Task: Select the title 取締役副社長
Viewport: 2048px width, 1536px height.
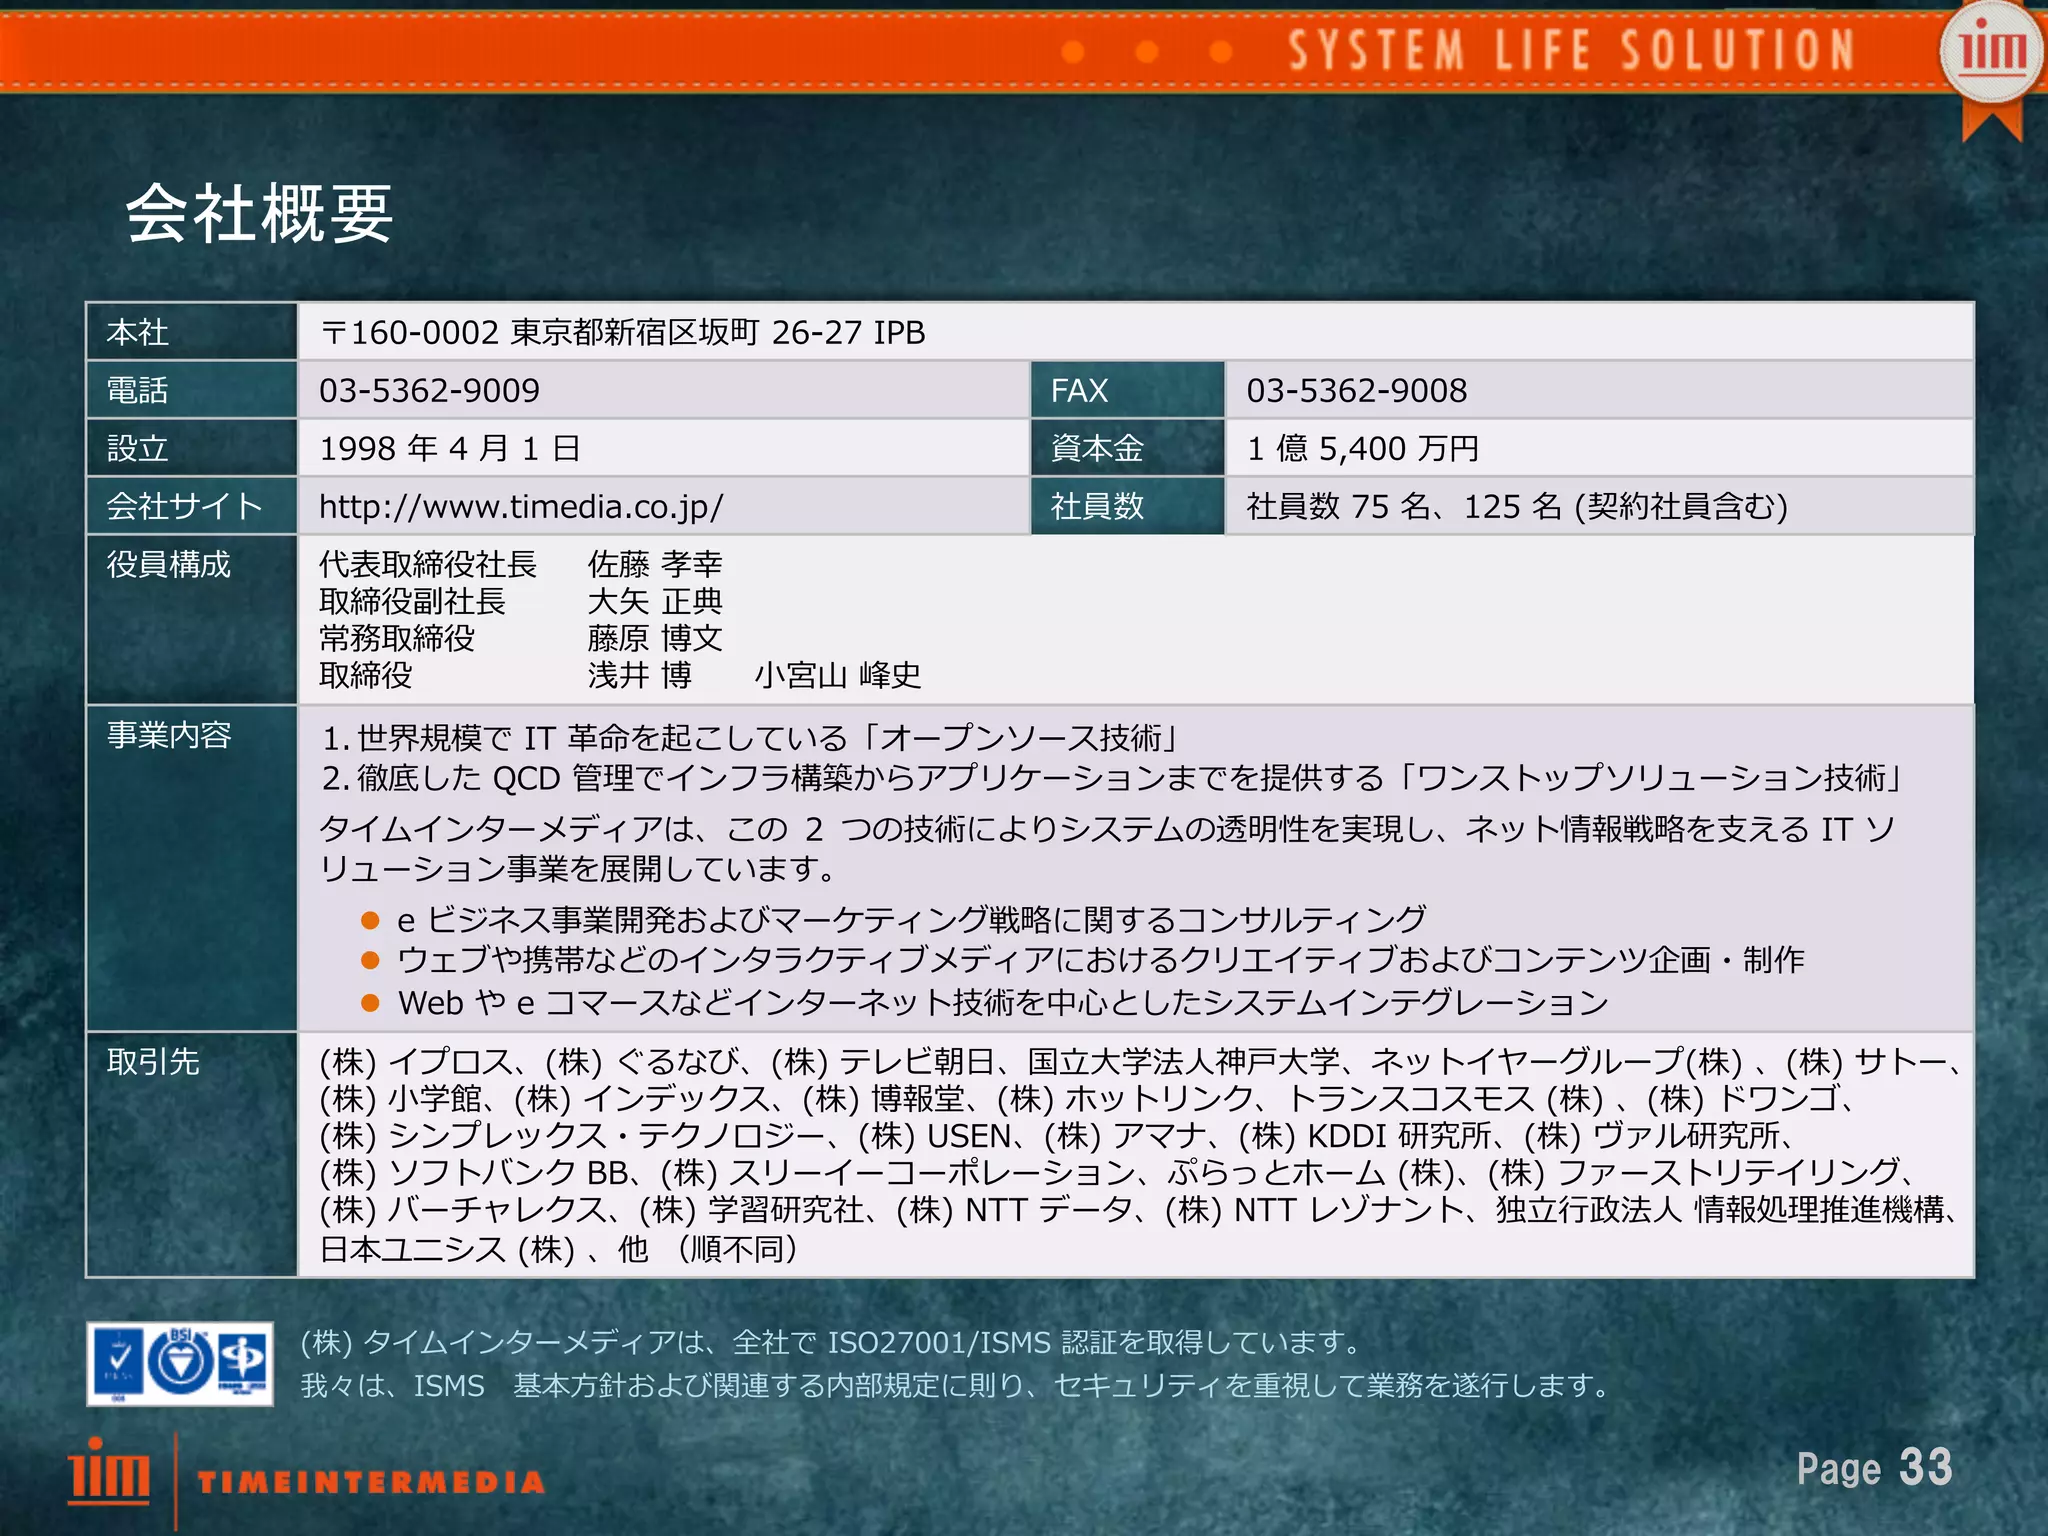Action: (x=412, y=601)
